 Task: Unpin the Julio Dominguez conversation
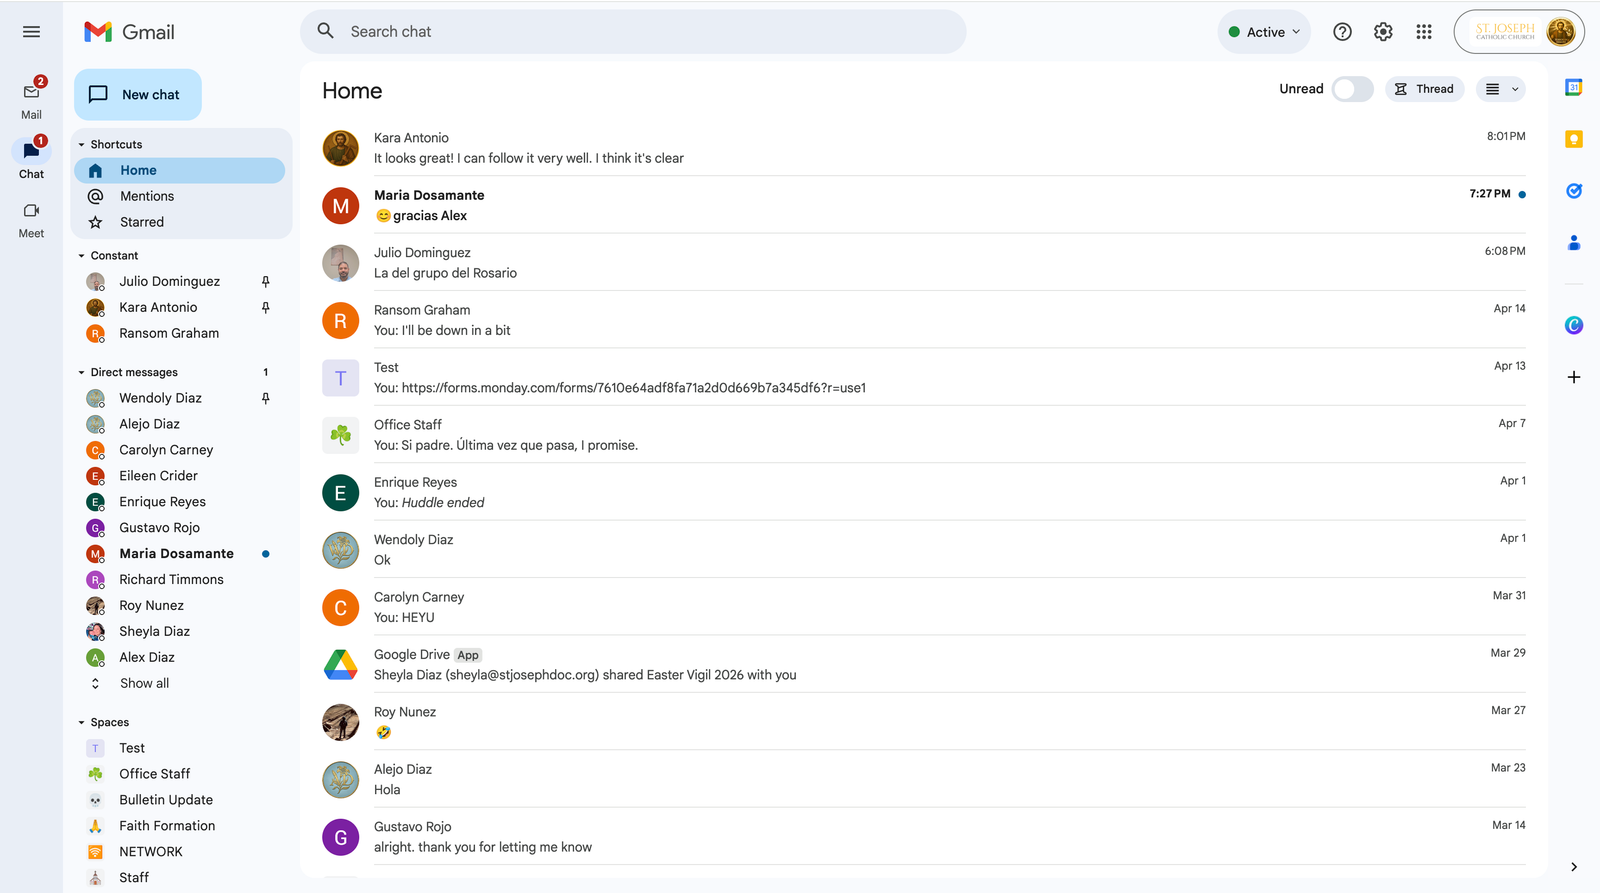pos(265,282)
